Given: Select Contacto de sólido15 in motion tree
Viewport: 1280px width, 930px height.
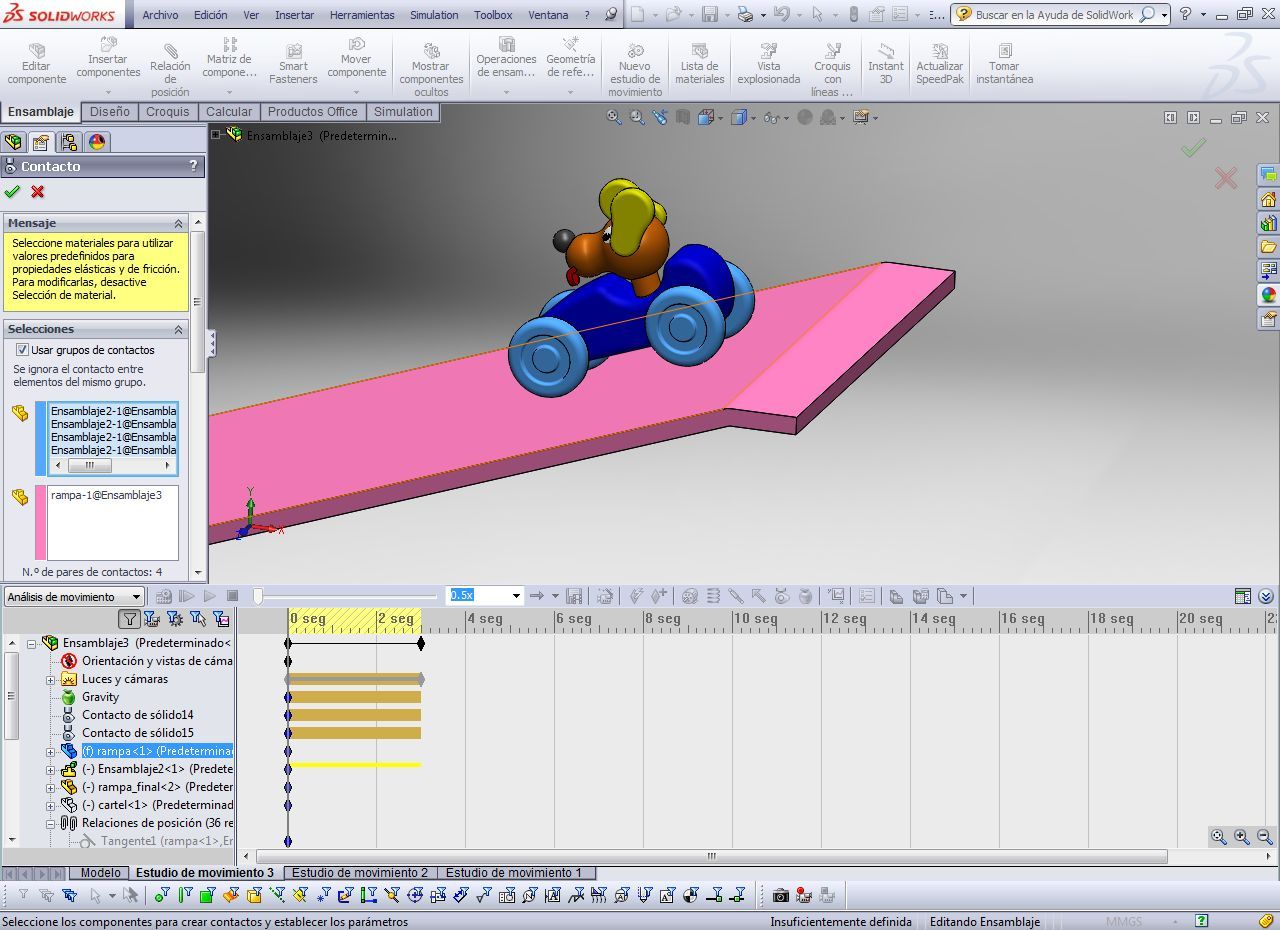Looking at the screenshot, I should click(x=138, y=733).
